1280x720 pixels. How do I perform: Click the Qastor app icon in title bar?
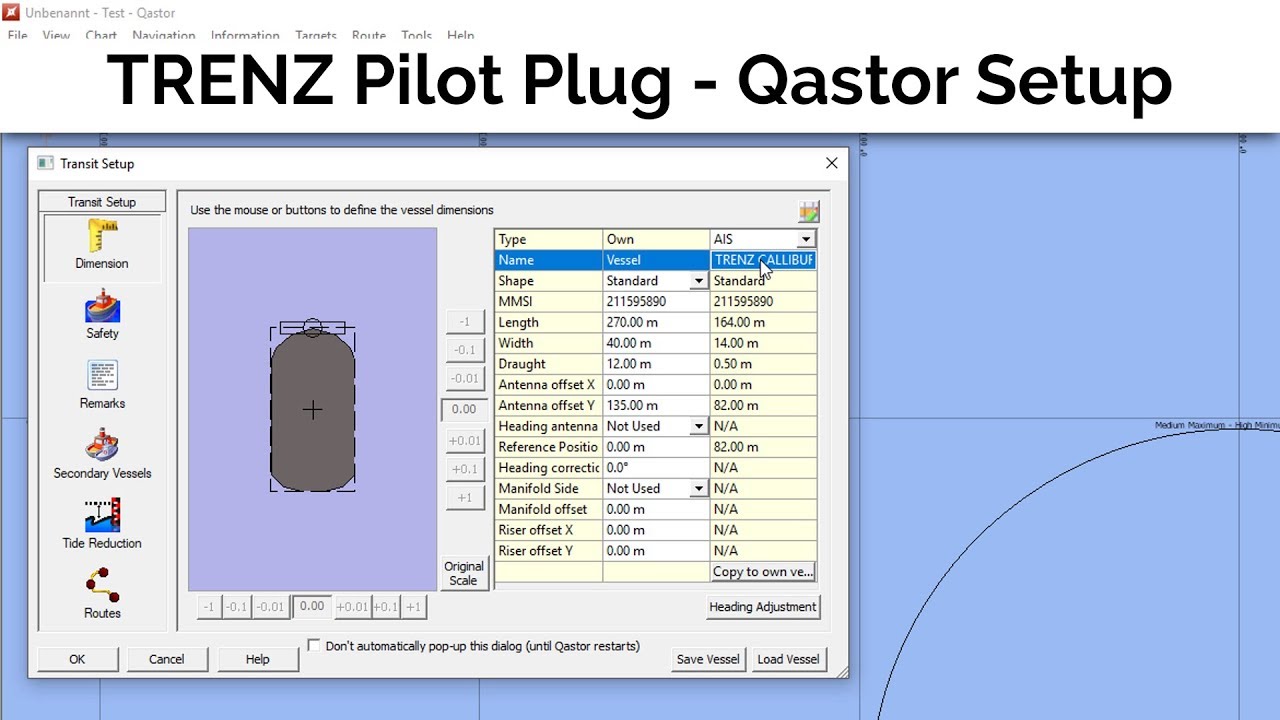point(12,13)
